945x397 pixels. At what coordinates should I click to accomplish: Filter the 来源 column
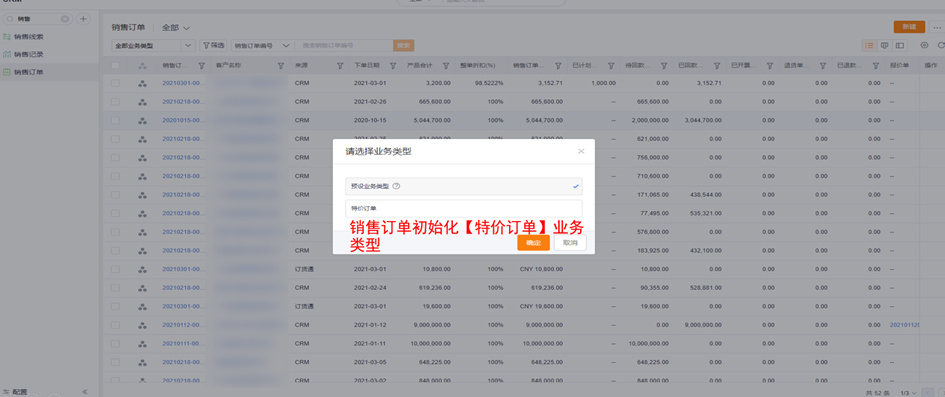[340, 65]
